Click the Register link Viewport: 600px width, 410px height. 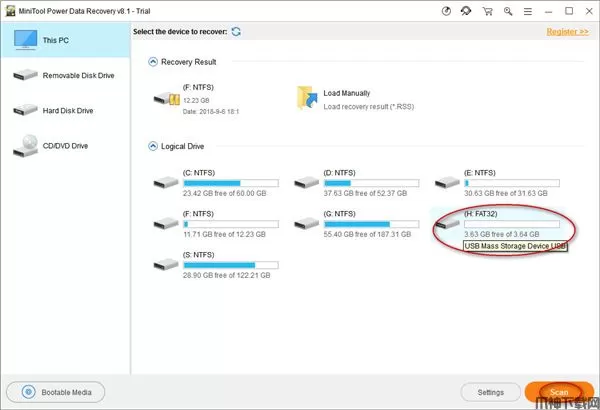click(x=566, y=32)
